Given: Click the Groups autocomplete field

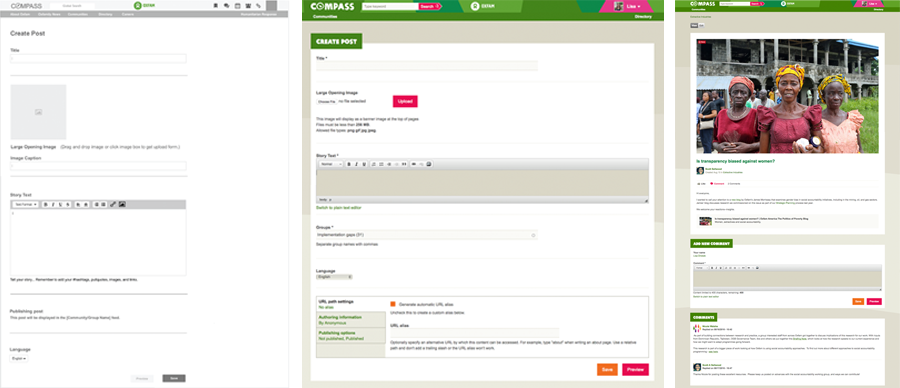Looking at the screenshot, I should (427, 235).
